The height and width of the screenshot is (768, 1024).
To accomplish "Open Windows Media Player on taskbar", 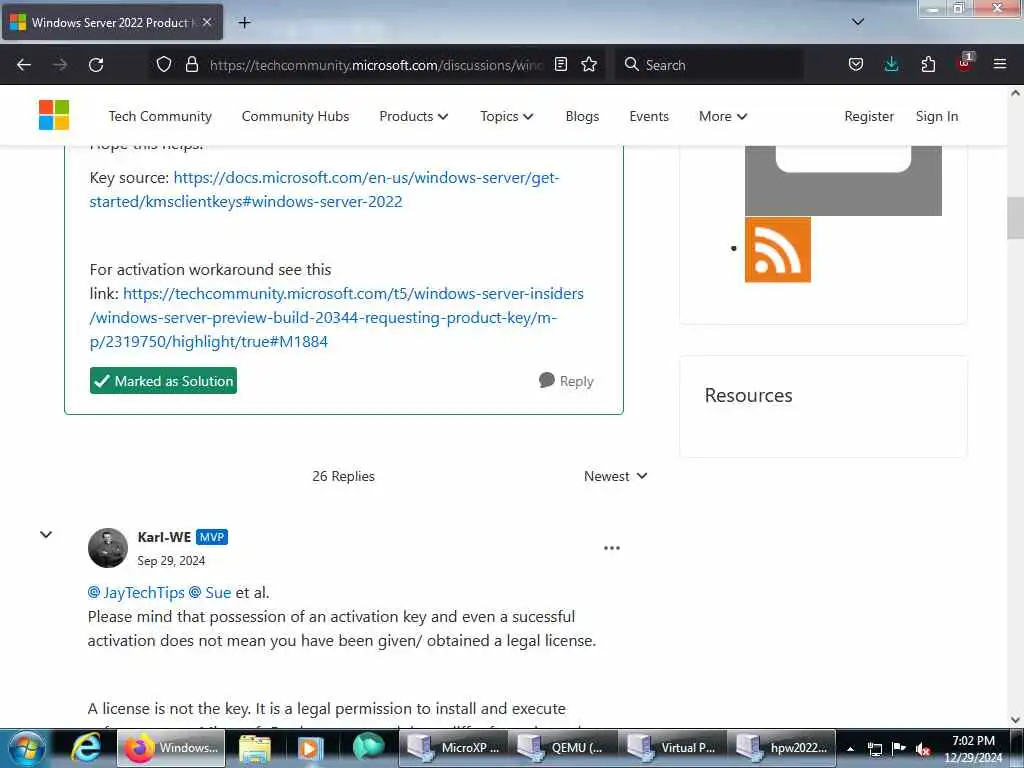I will tap(310, 748).
